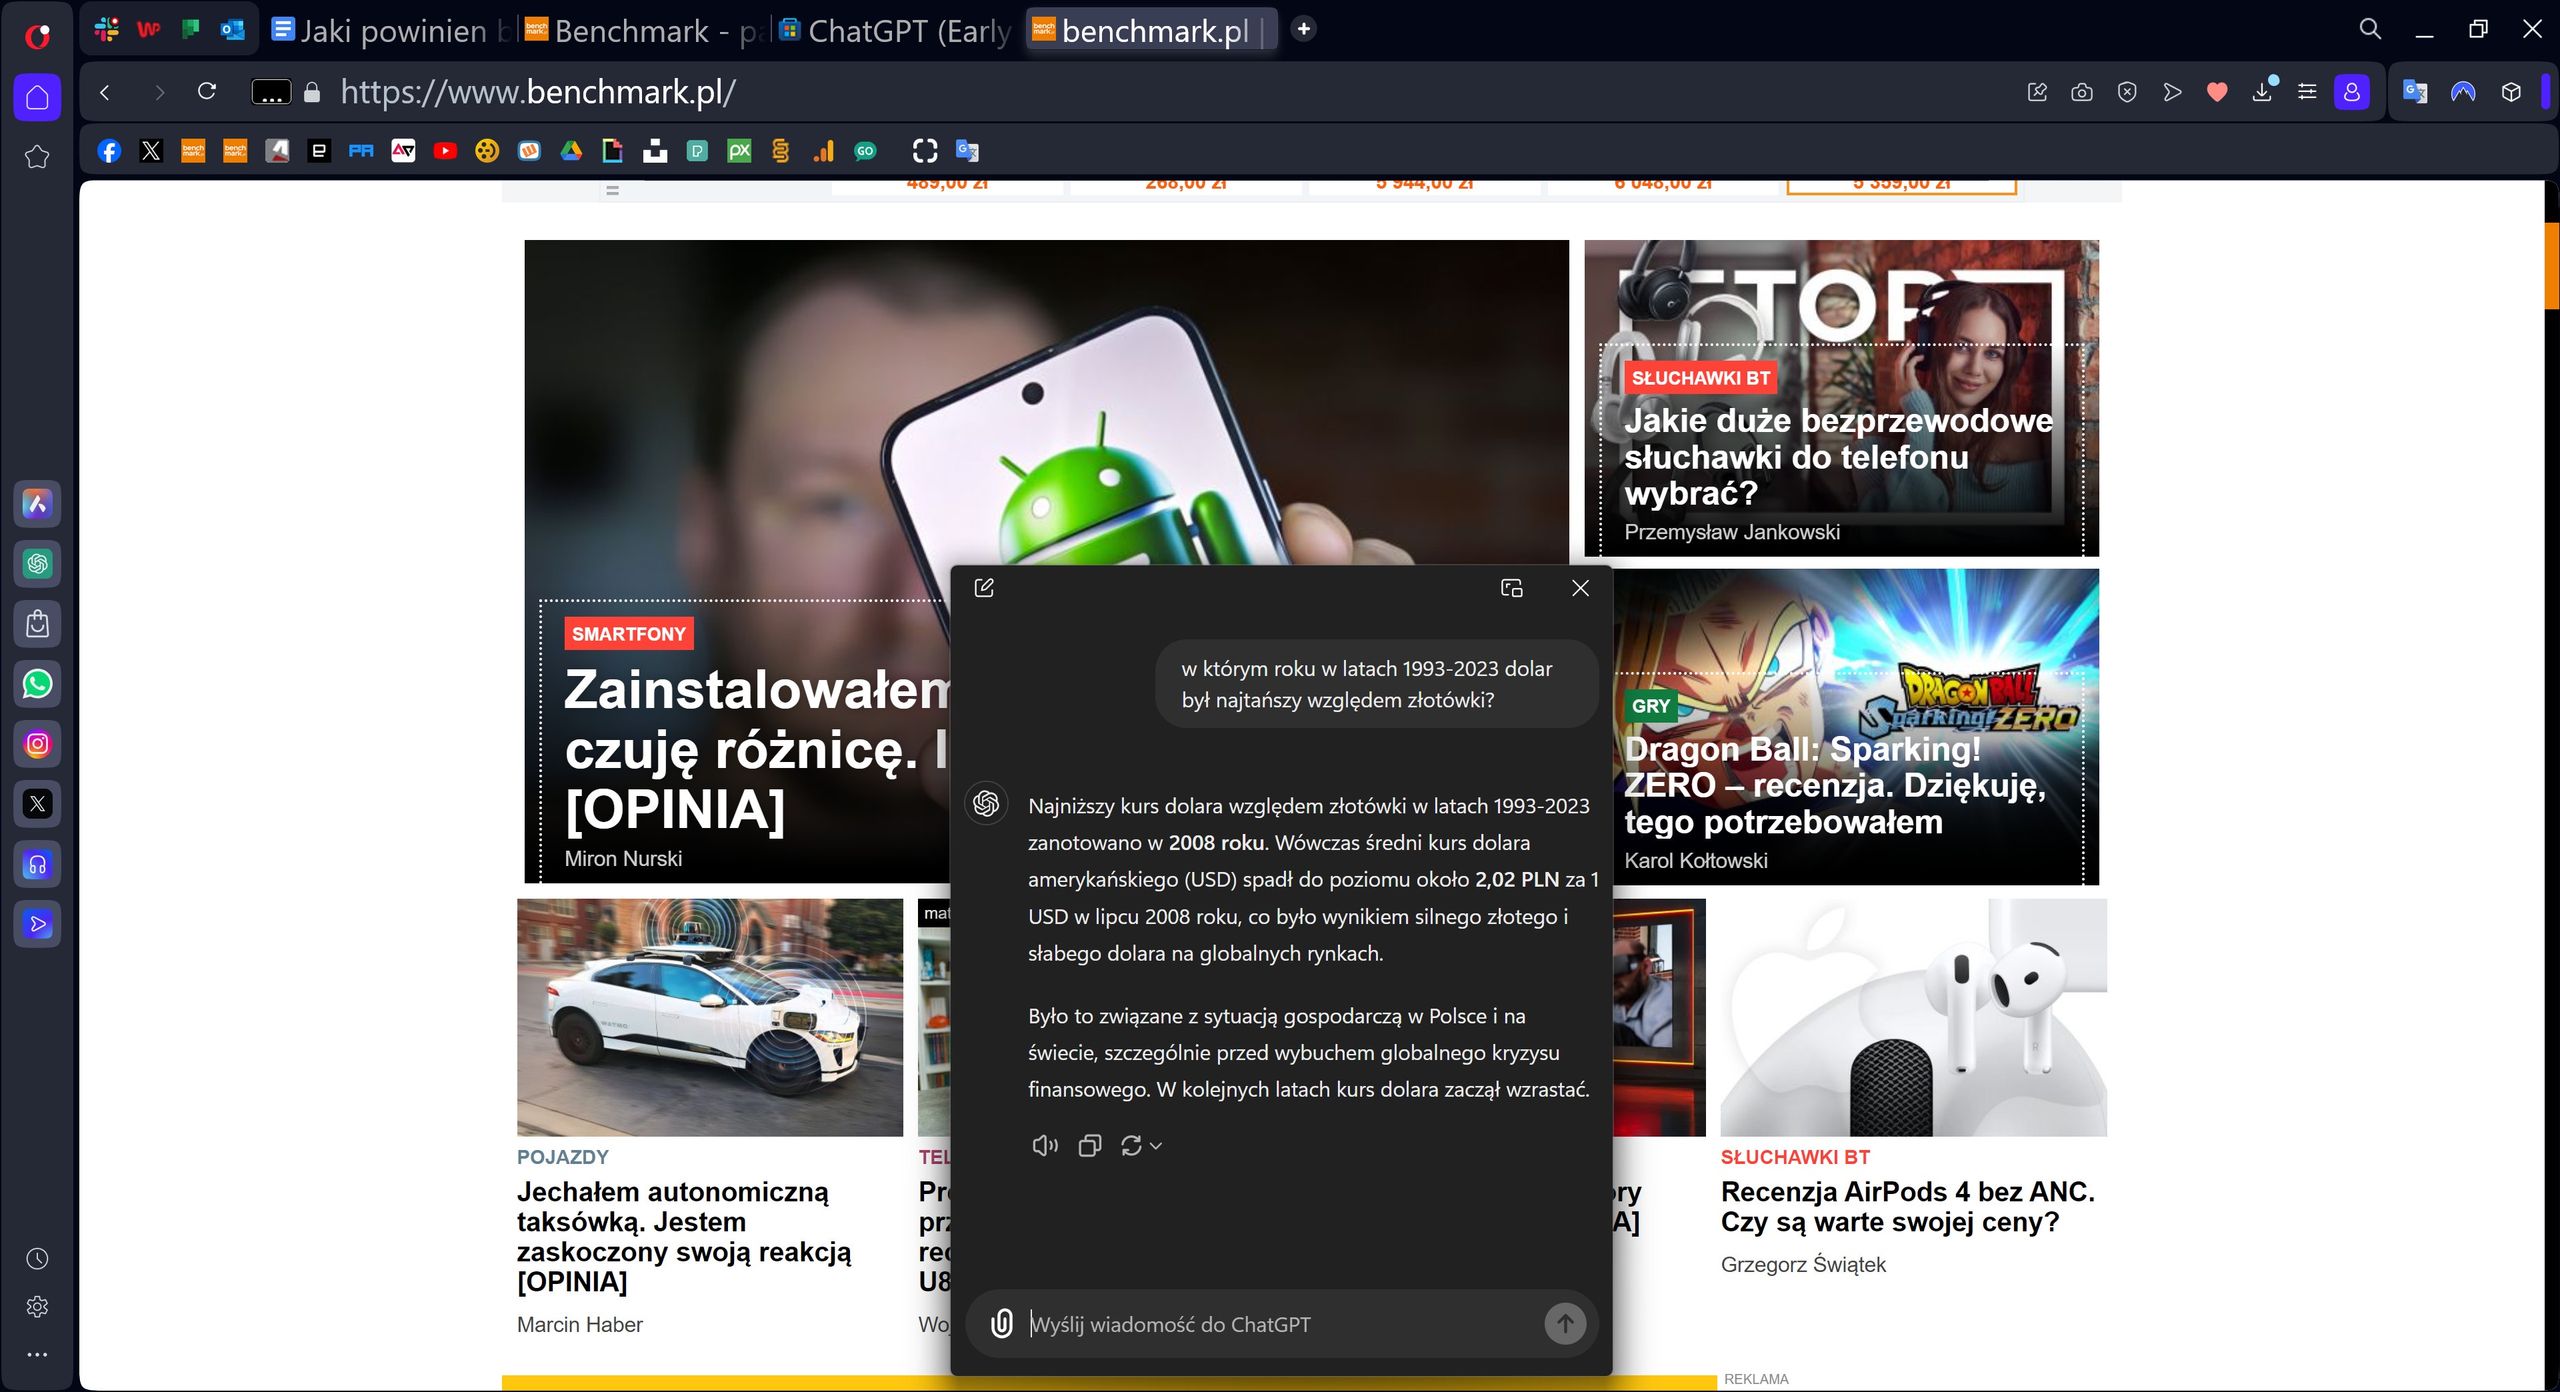Open the headphones music player sidebar icon
The height and width of the screenshot is (1392, 2560).
37,864
